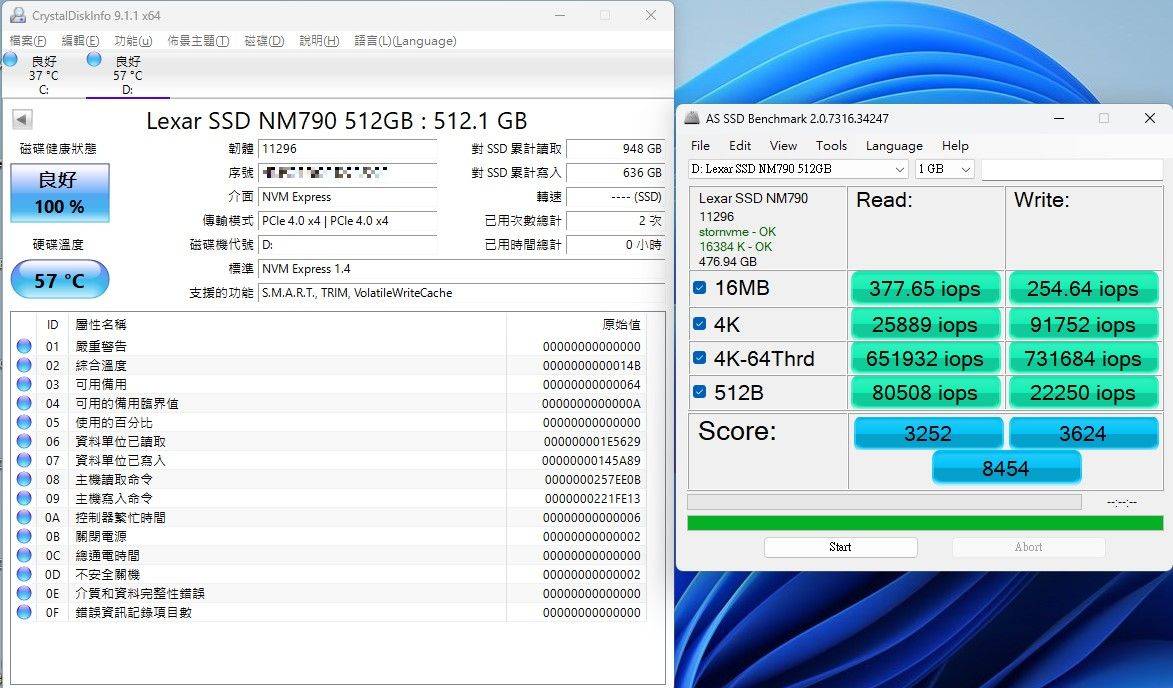Viewport: 1173px width, 688px height.
Task: Click the Abort button
Action: click(x=1028, y=547)
